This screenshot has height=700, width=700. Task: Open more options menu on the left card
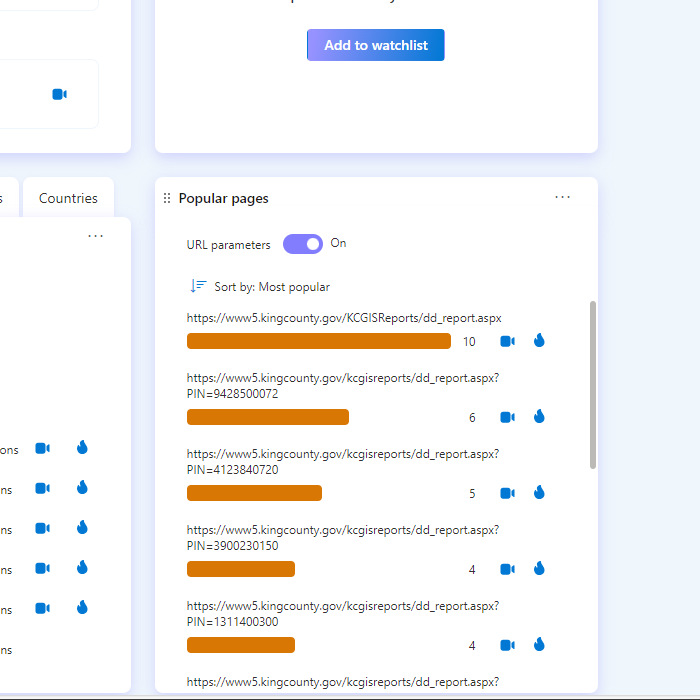point(95,236)
